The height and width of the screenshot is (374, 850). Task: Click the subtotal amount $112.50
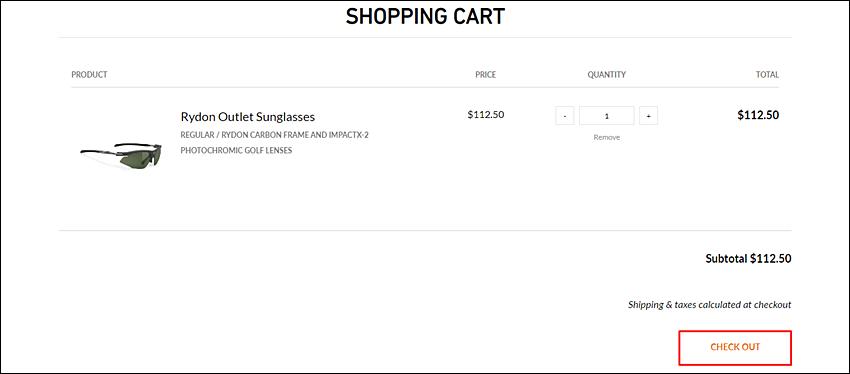pos(771,259)
